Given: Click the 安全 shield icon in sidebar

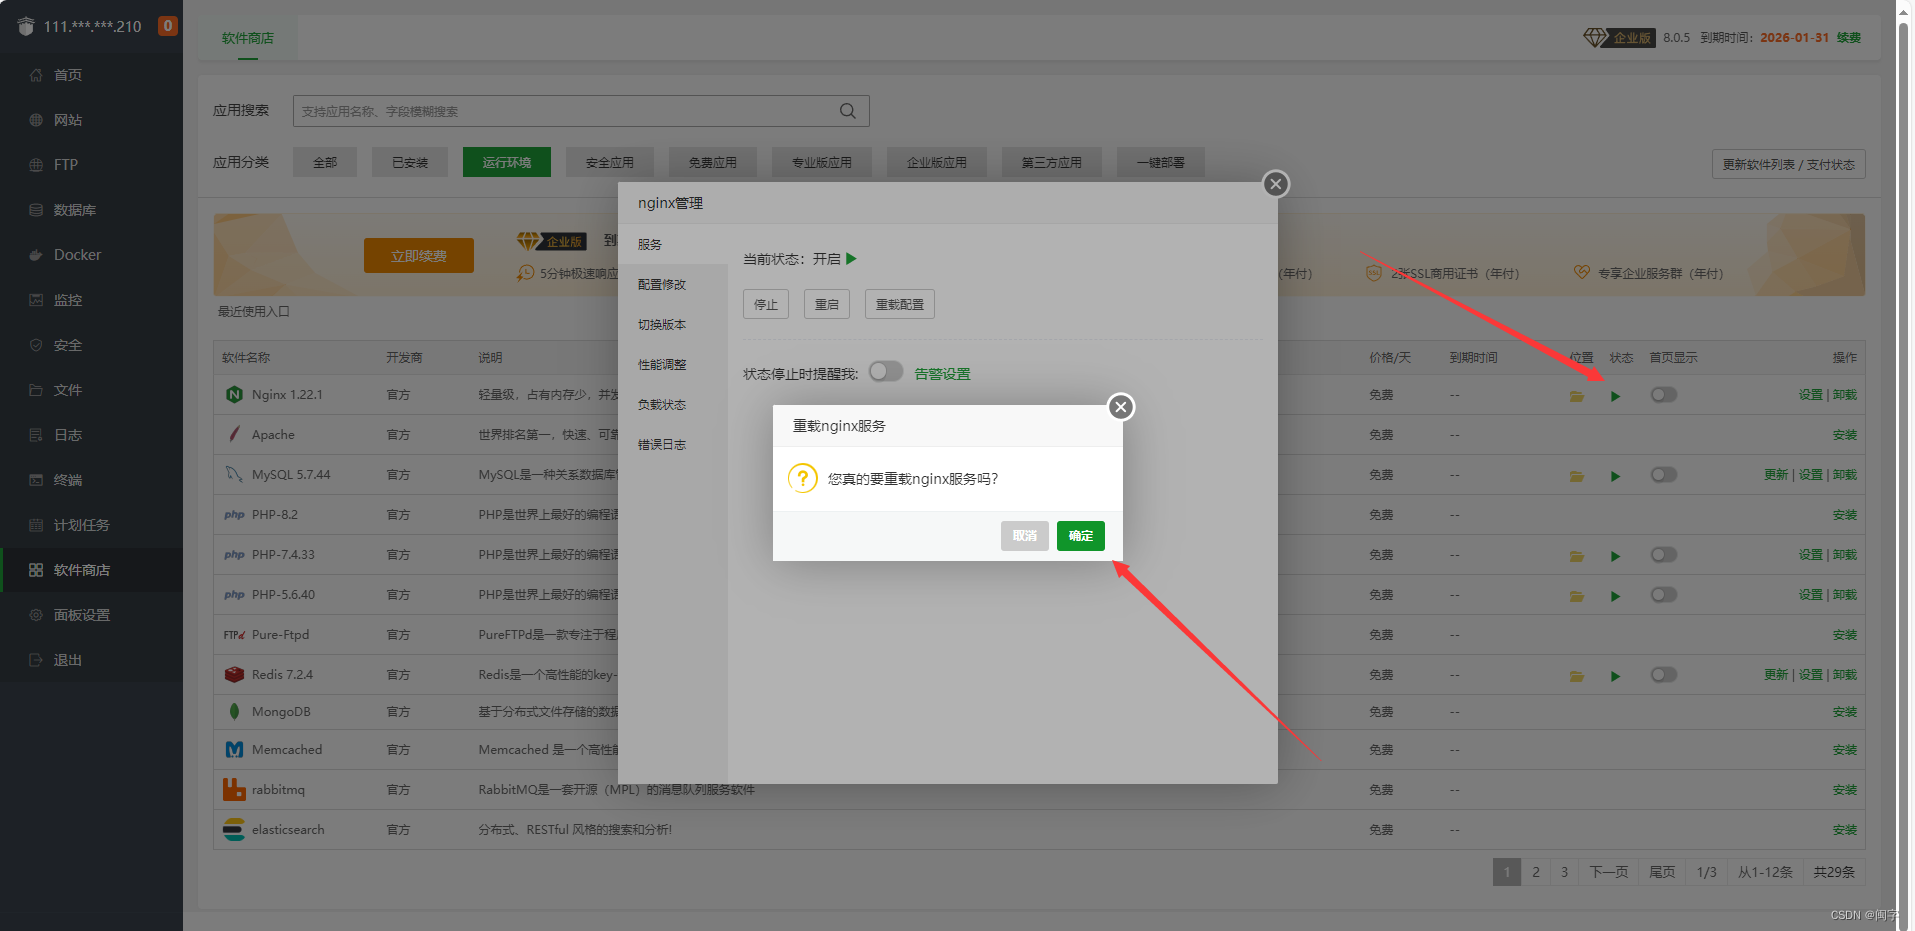Looking at the screenshot, I should (x=36, y=345).
